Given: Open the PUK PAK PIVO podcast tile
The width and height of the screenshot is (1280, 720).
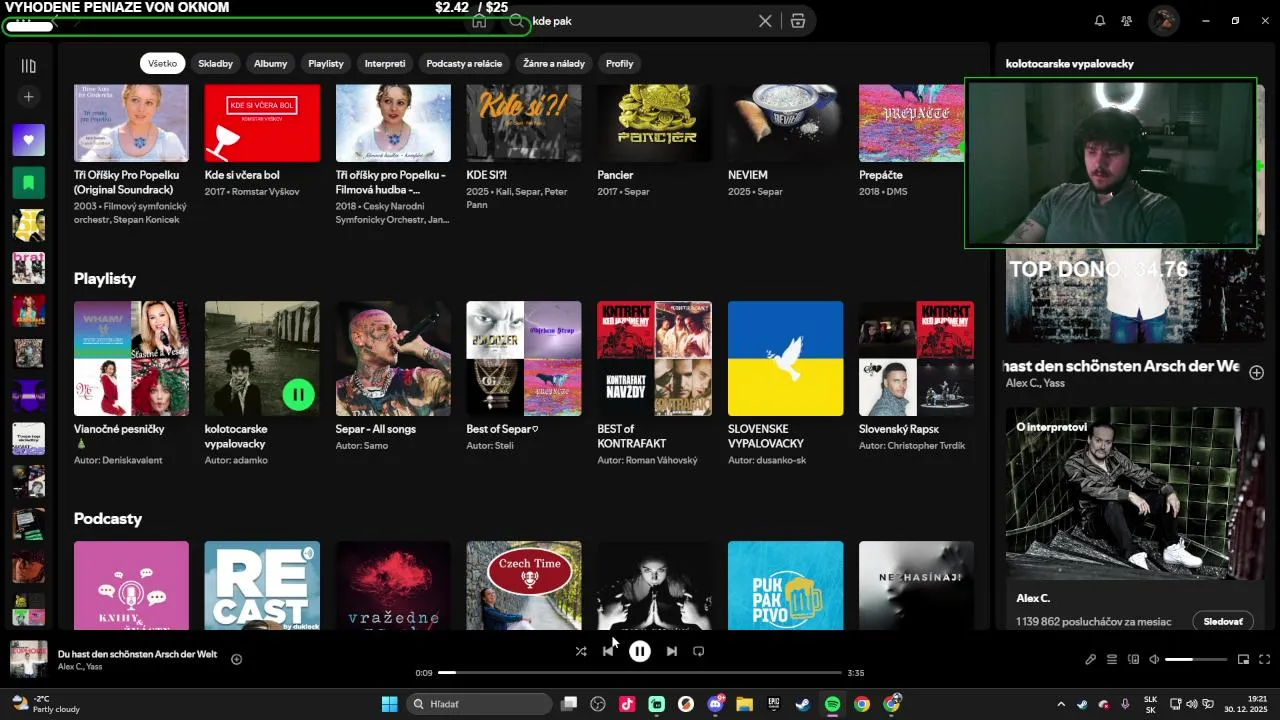Looking at the screenshot, I should tap(786, 585).
